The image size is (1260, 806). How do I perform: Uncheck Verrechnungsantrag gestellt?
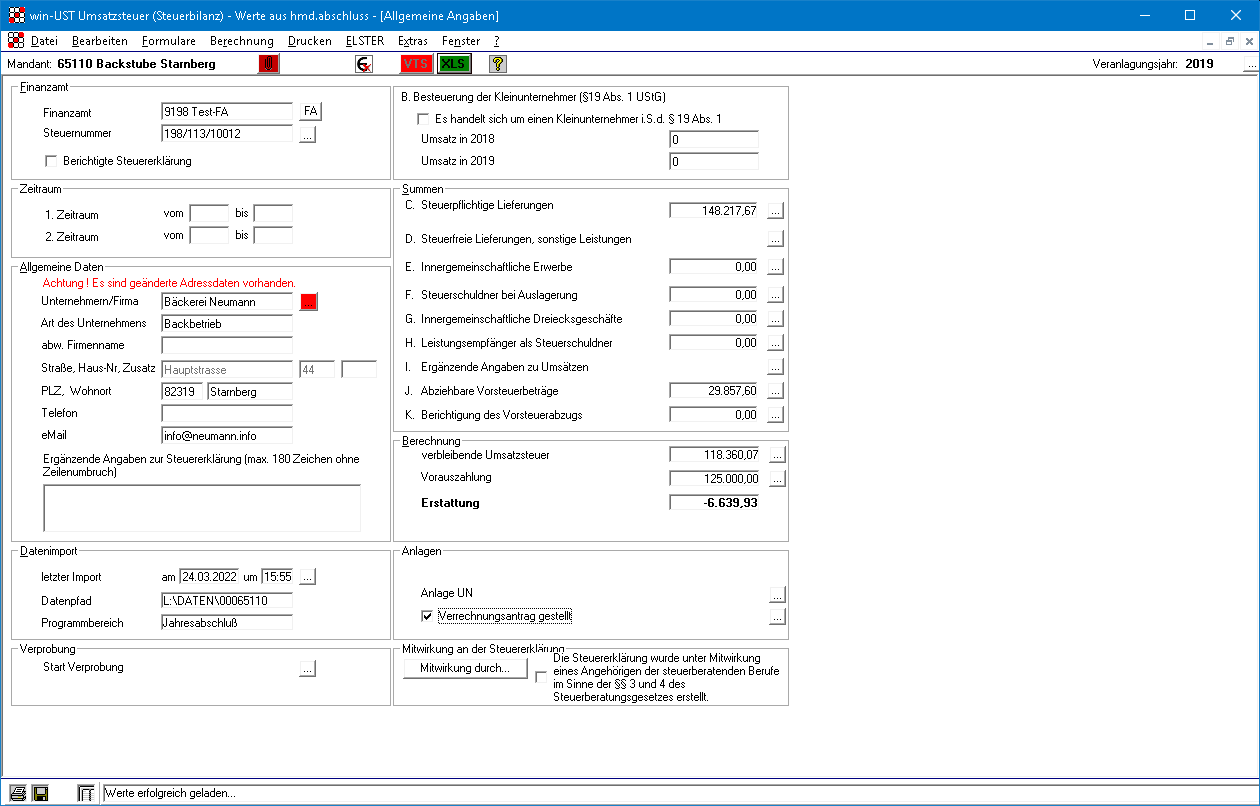click(x=427, y=616)
